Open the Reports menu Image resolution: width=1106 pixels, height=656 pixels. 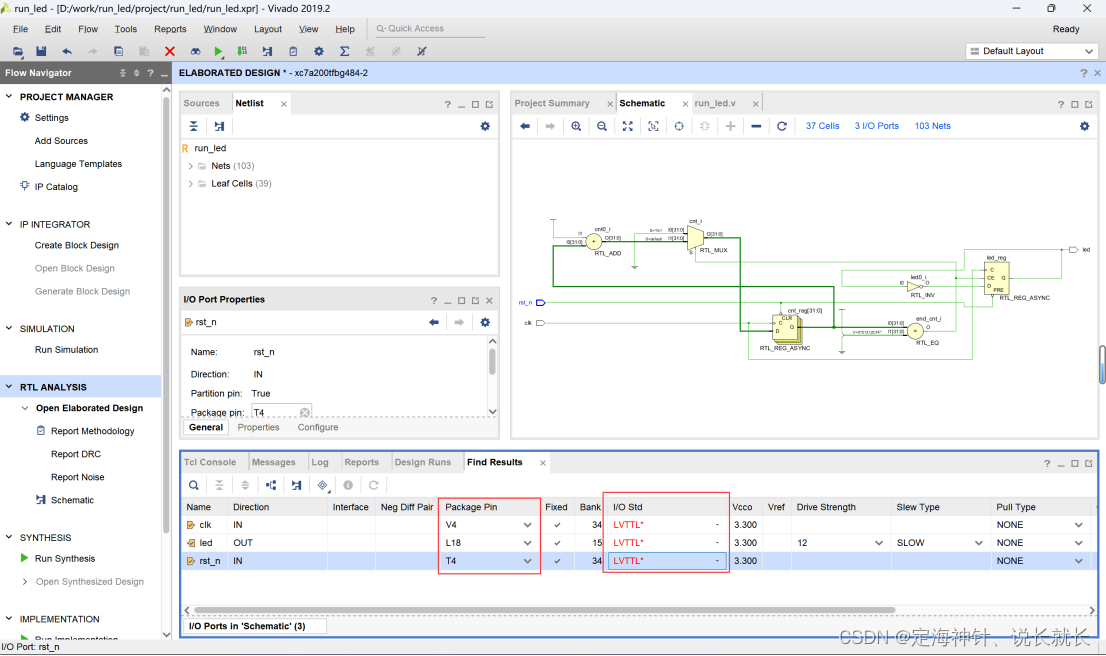click(170, 29)
